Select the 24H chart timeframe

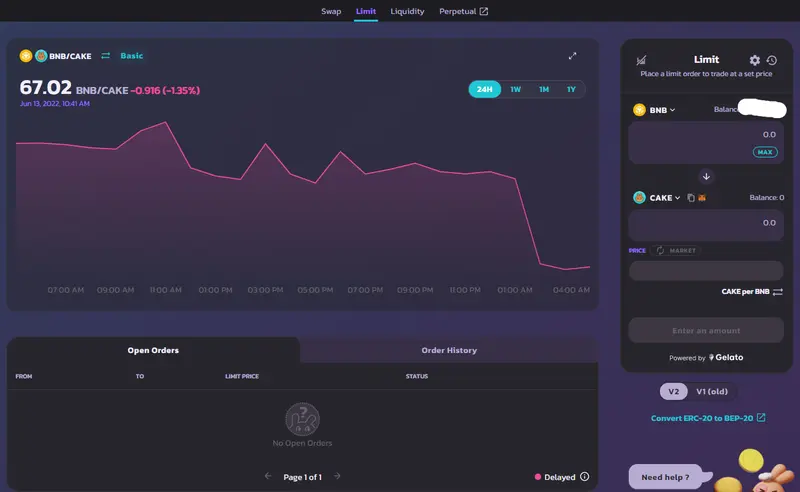click(485, 89)
